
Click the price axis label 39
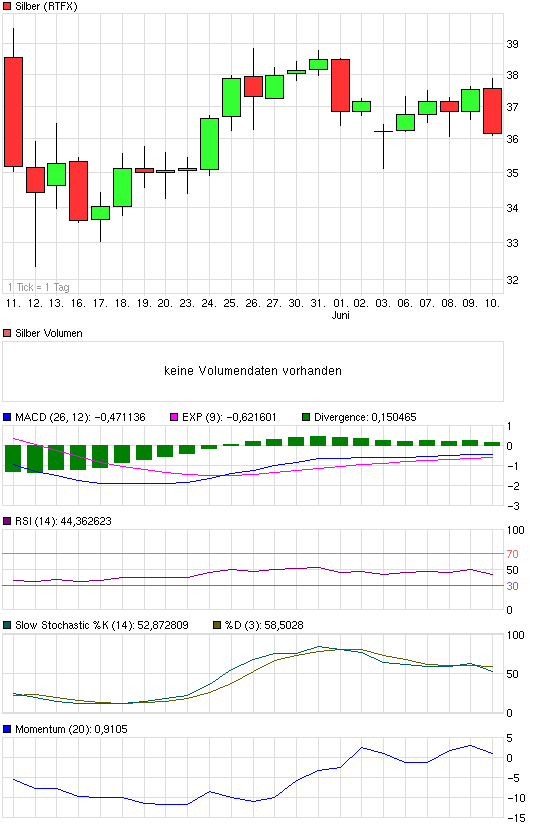click(512, 44)
